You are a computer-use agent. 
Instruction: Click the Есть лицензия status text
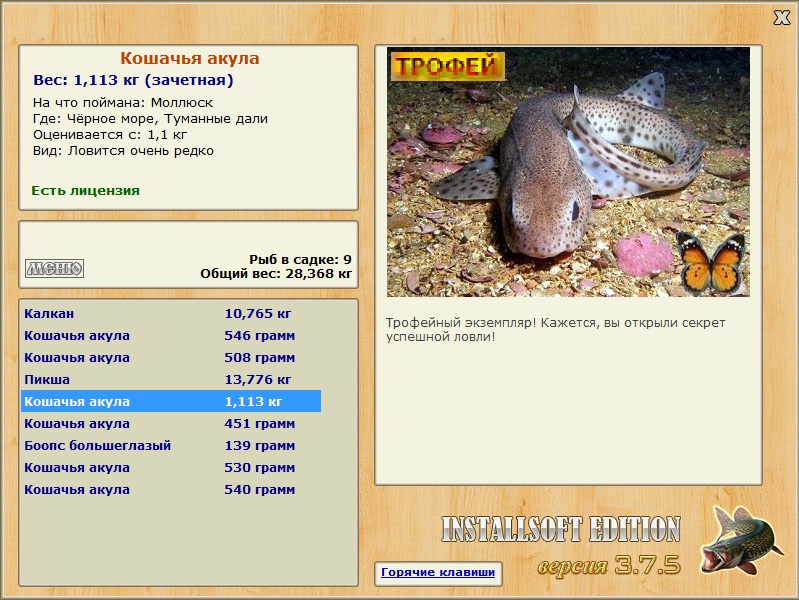(86, 191)
